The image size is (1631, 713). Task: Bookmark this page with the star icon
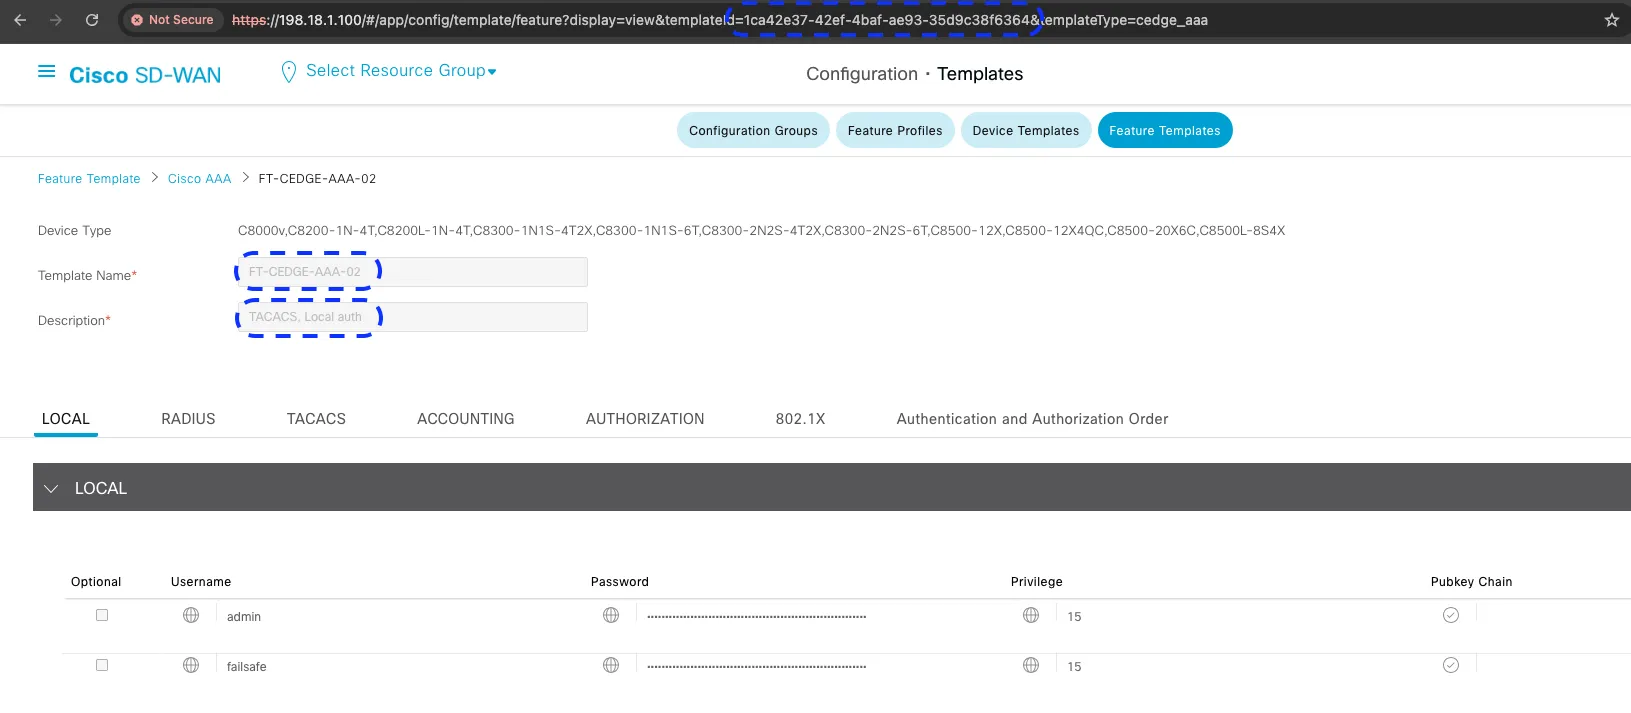pyautogui.click(x=1611, y=20)
